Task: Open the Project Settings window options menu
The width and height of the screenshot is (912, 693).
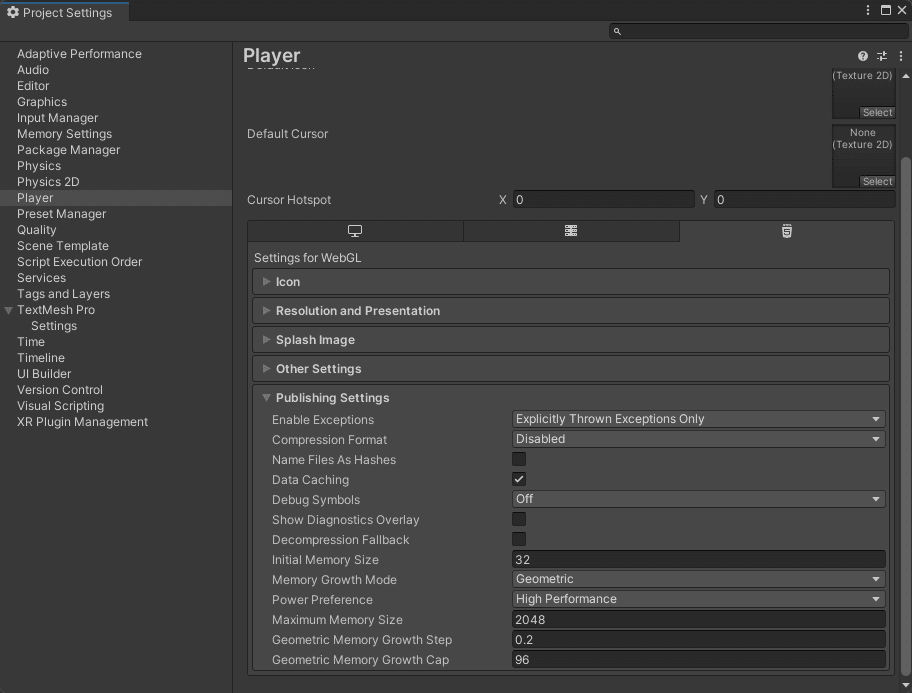Action: (867, 10)
